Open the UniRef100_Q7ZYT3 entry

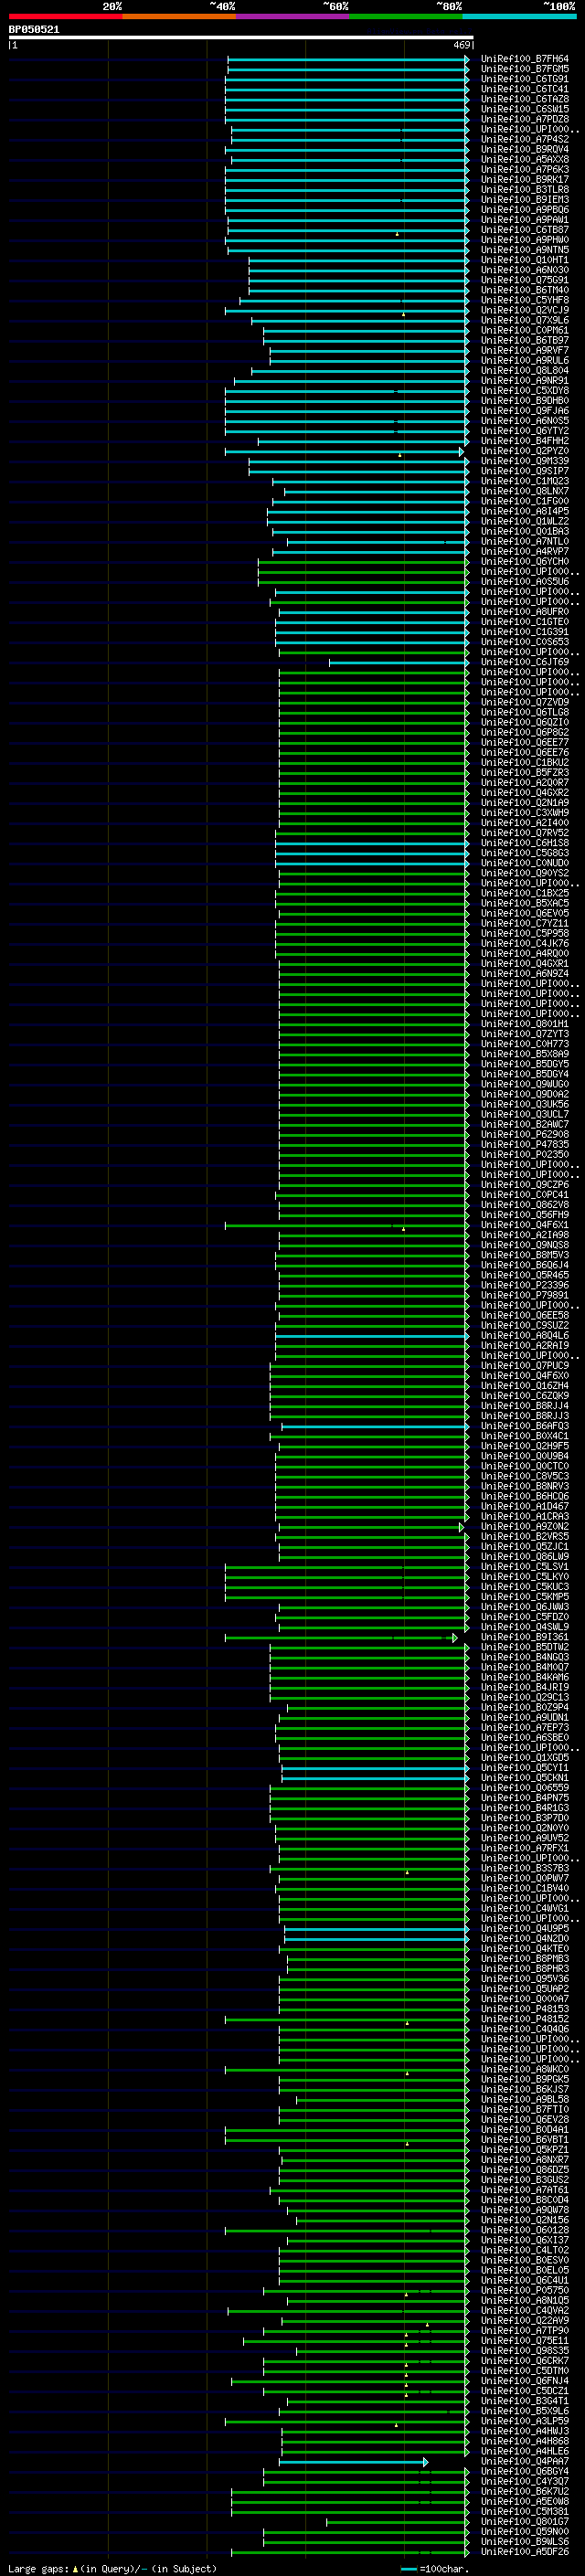[524, 1033]
